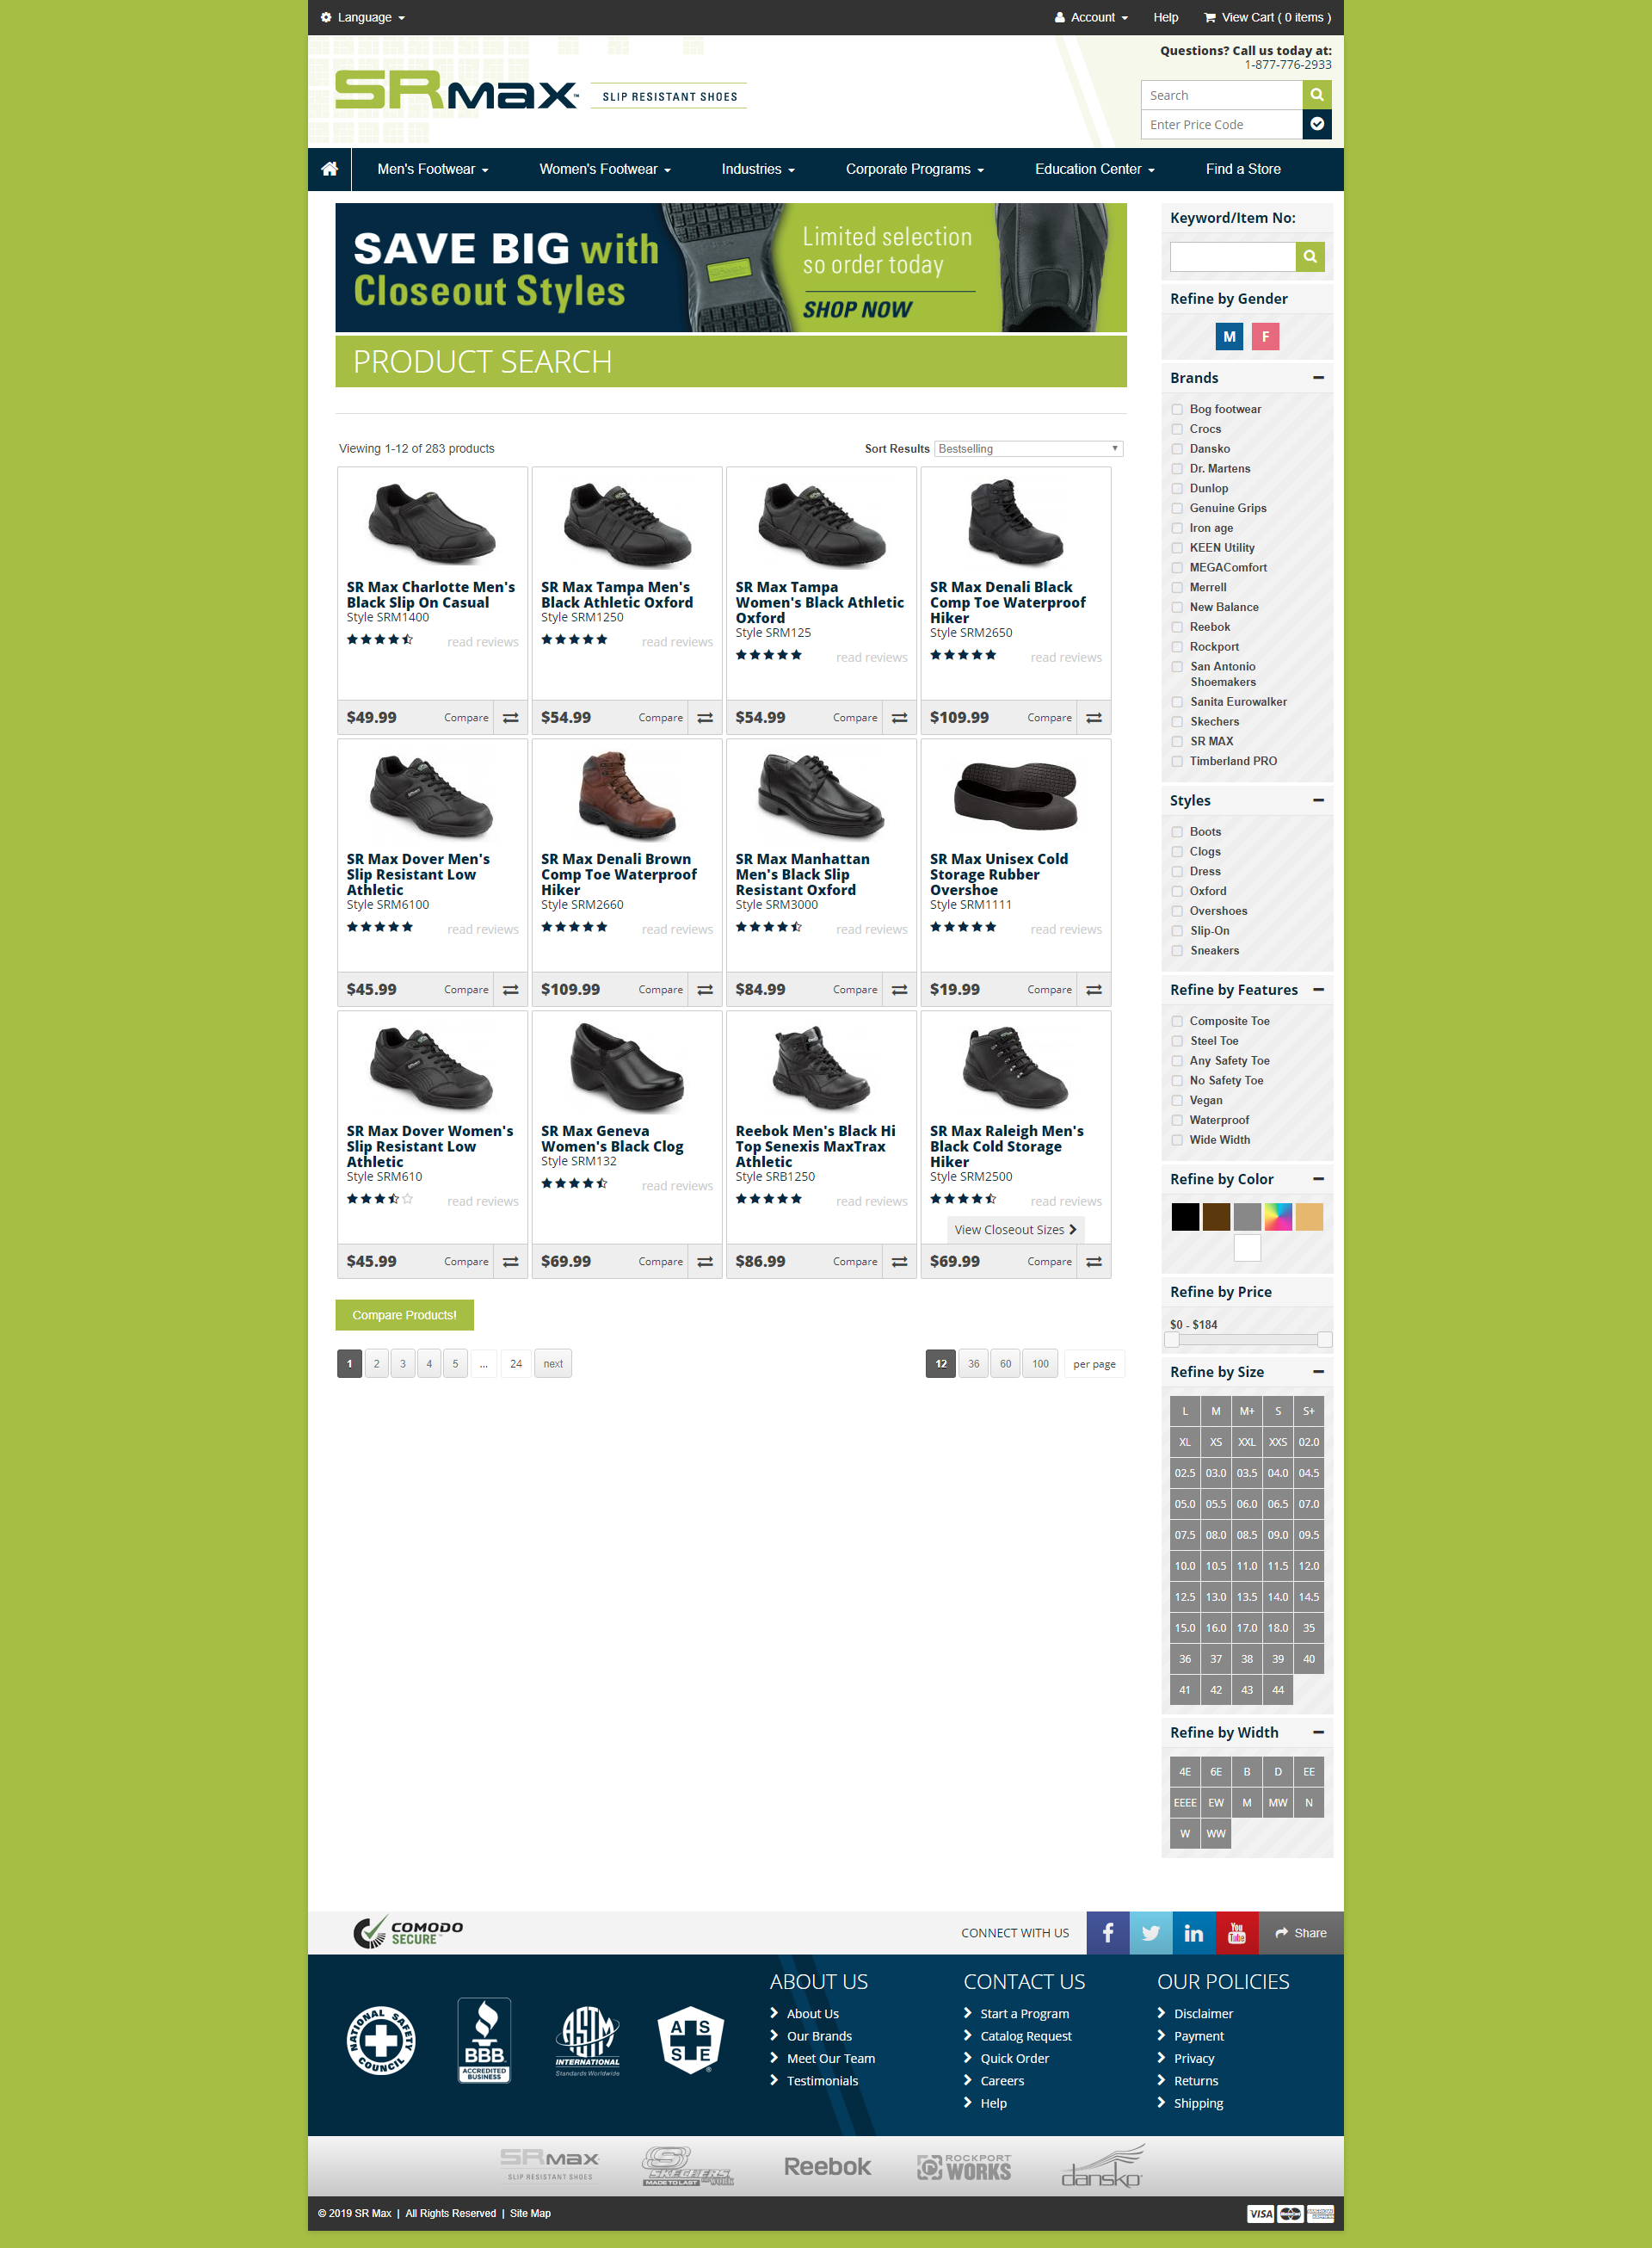Check the Steel Toe feature checkbox

[1177, 1041]
